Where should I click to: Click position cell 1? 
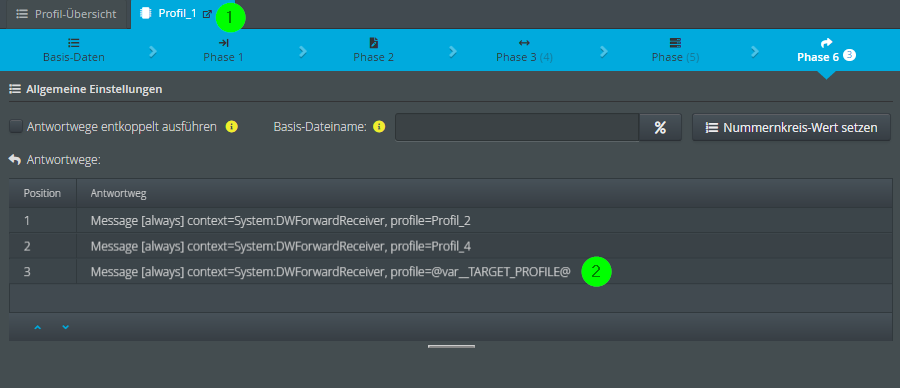coord(42,220)
